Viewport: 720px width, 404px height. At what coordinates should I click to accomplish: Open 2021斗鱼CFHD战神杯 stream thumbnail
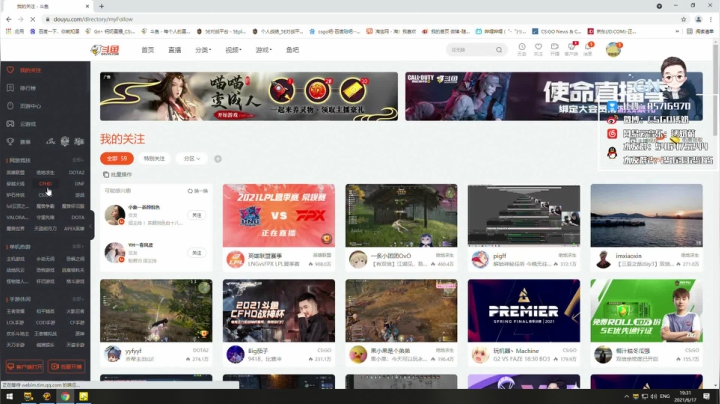(x=279, y=311)
